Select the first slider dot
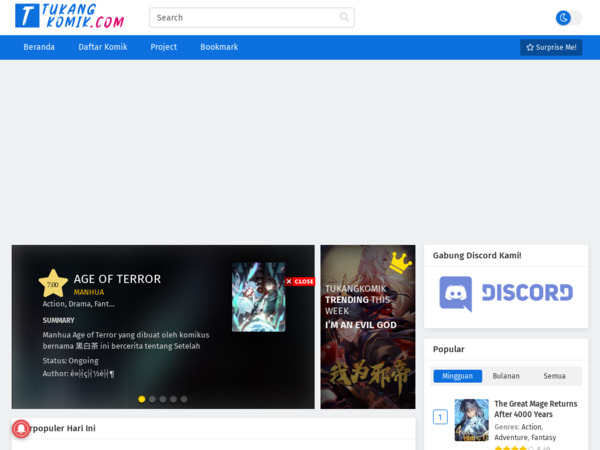Image resolution: width=600 pixels, height=450 pixels. (142, 399)
